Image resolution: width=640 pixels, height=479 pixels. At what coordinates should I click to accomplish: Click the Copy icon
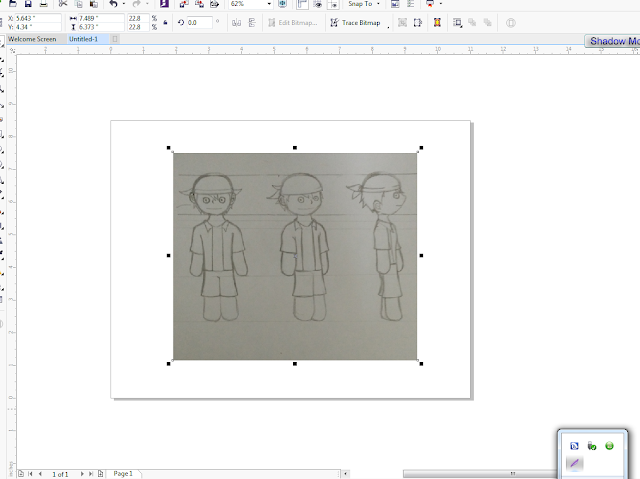[79, 4]
